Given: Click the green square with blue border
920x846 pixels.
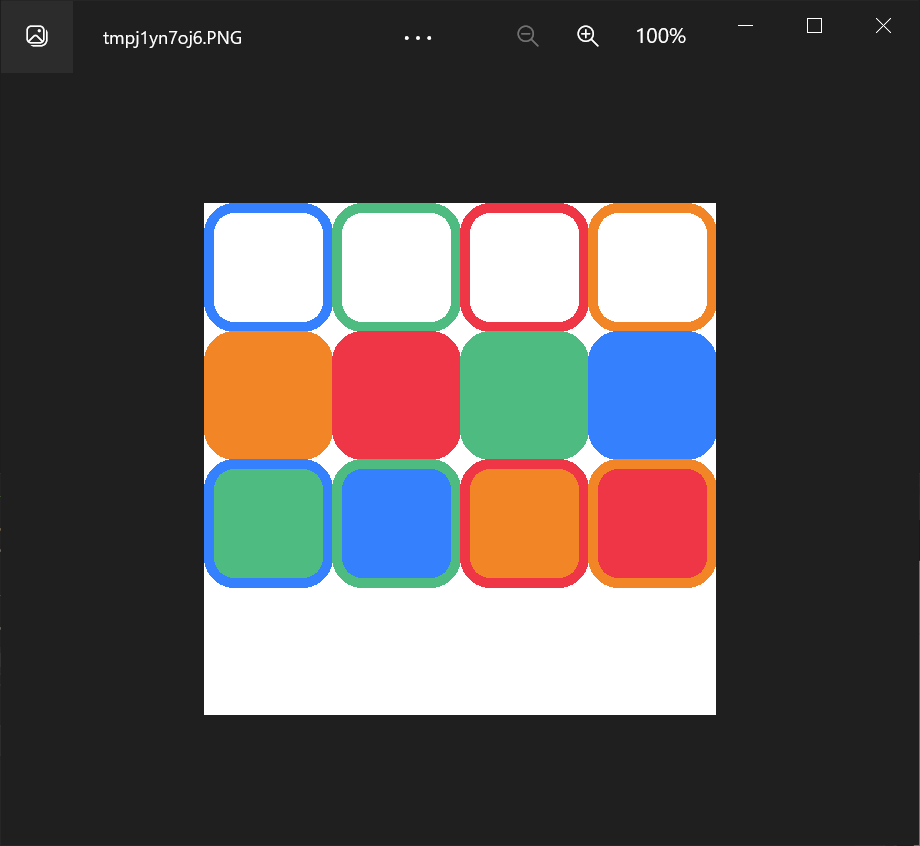Looking at the screenshot, I should (x=268, y=523).
